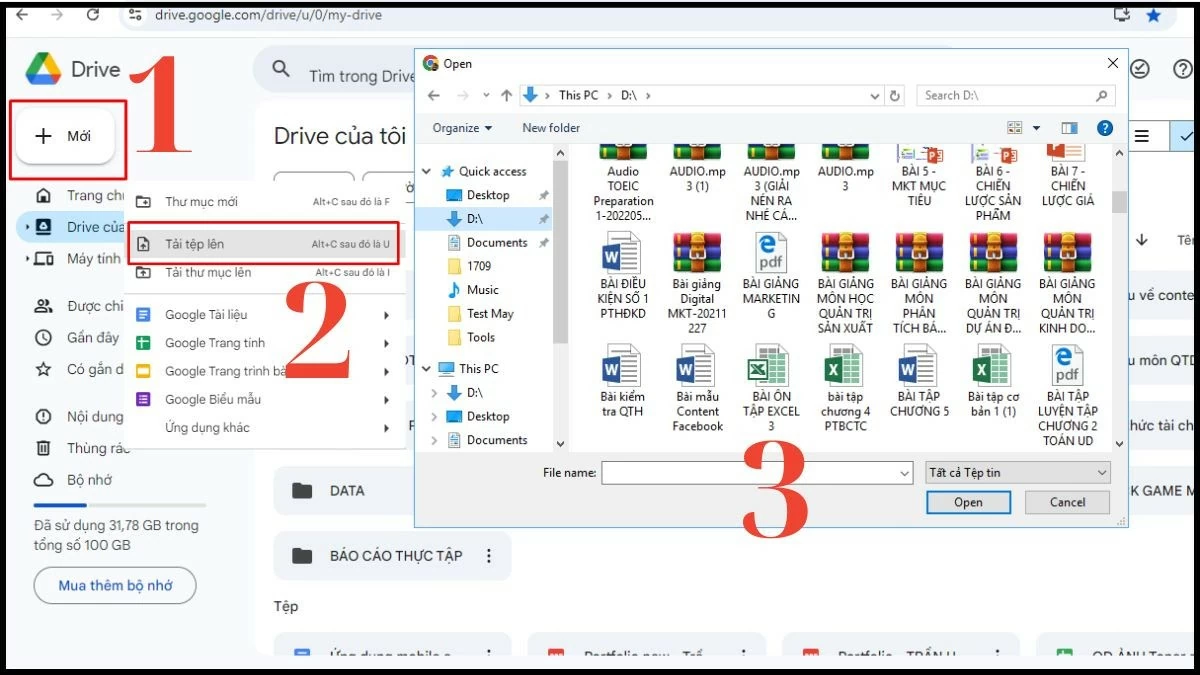Screen dimensions: 1200x675
Task: Click the refresh icon beside the D:\ address bar
Action: tap(895, 95)
